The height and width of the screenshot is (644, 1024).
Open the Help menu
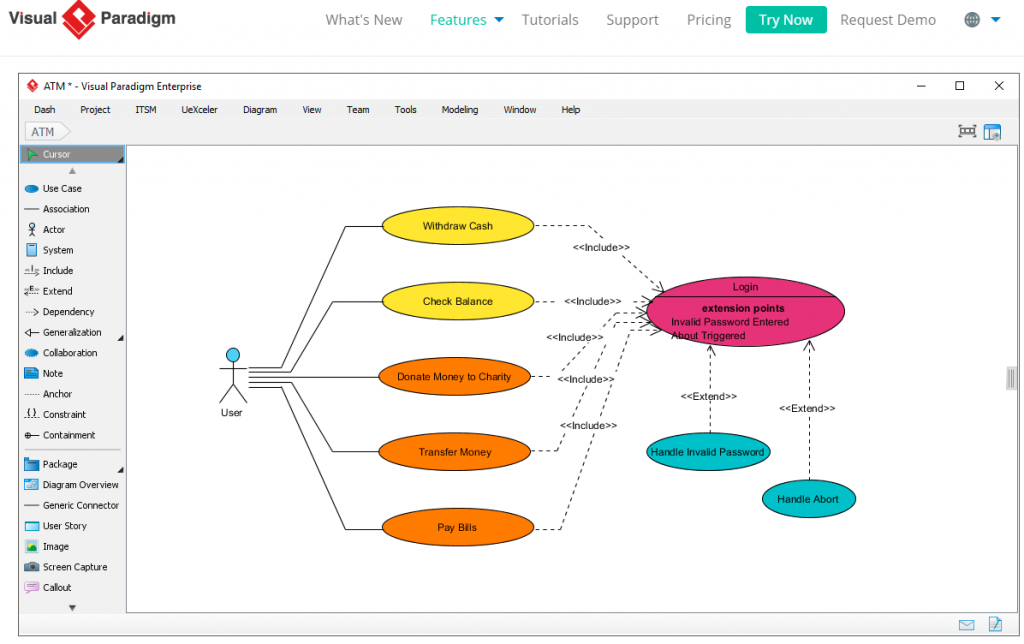(571, 110)
